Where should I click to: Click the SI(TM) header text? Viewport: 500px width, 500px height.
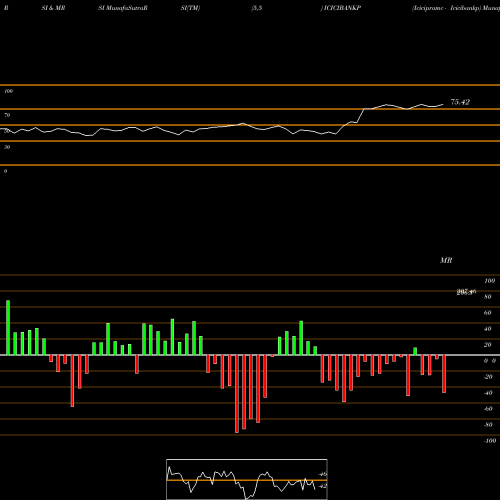pyautogui.click(x=190, y=8)
